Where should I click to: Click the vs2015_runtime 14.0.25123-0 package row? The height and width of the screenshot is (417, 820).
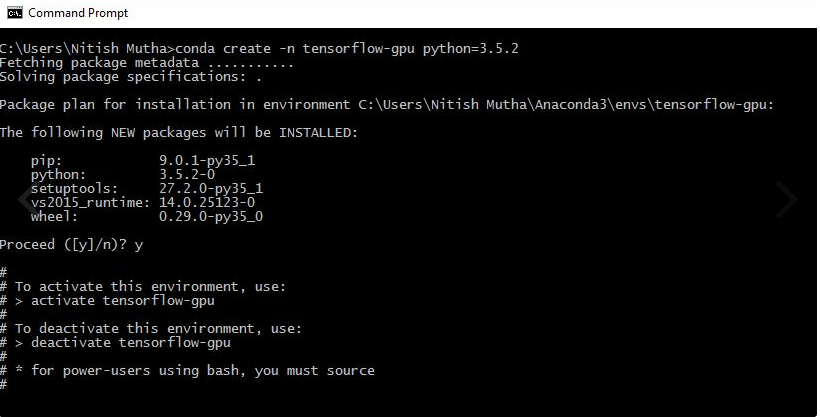pyautogui.click(x=143, y=202)
